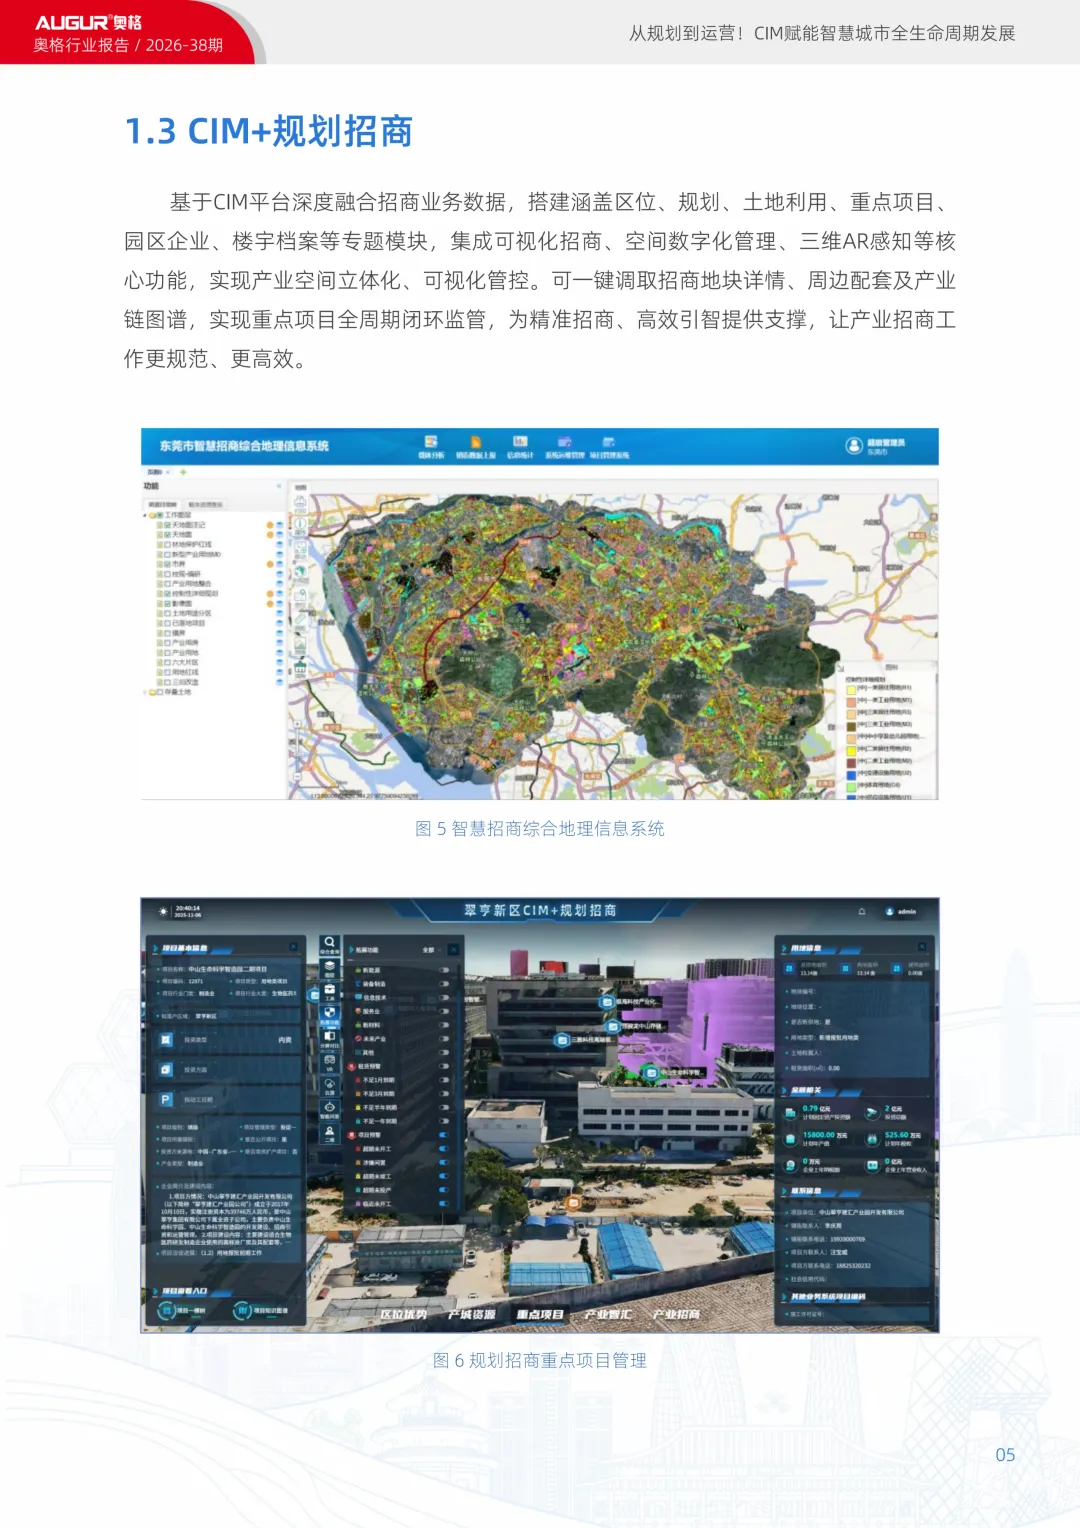Enter VR mode from the side toolbar
This screenshot has width=1080, height=1528.
[x=330, y=1063]
